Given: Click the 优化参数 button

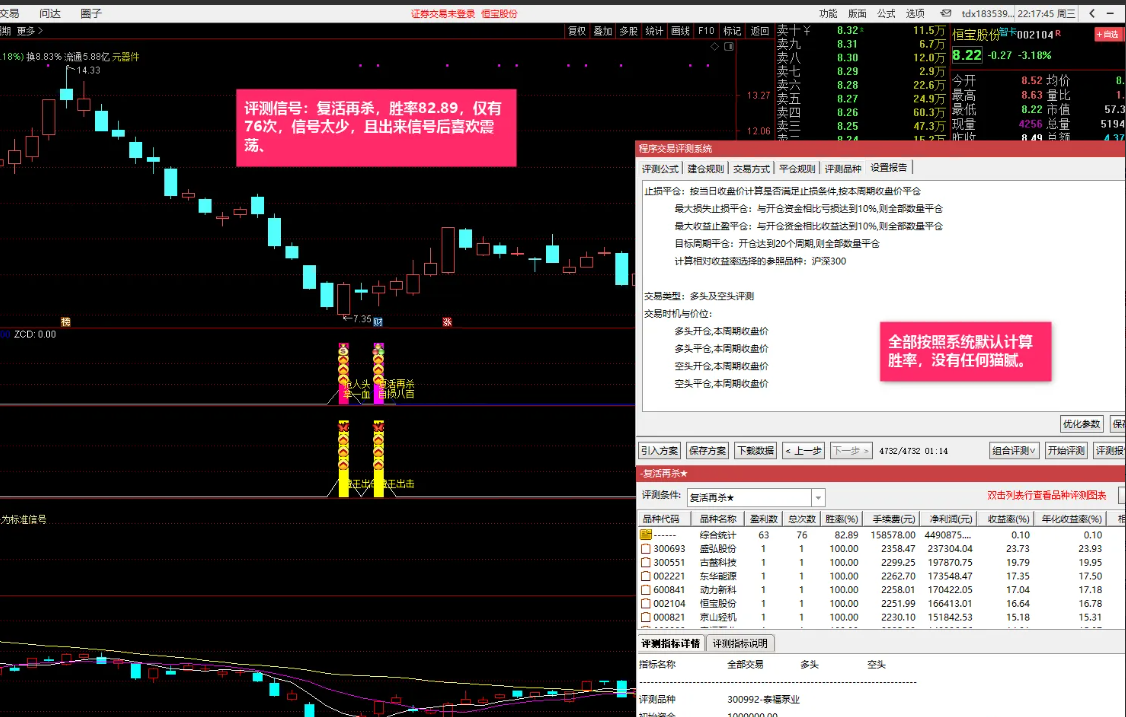Looking at the screenshot, I should [x=1081, y=424].
